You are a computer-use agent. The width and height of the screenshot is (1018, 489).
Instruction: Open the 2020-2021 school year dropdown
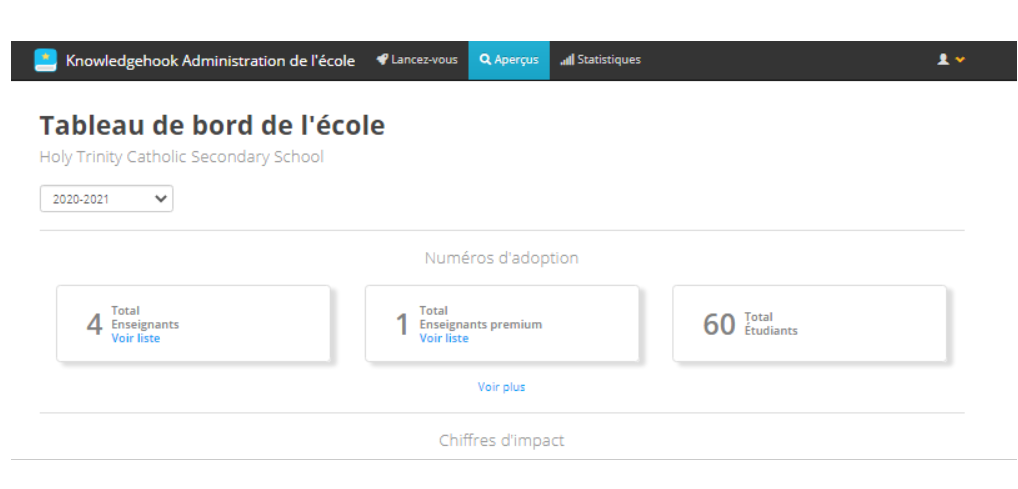tap(106, 199)
